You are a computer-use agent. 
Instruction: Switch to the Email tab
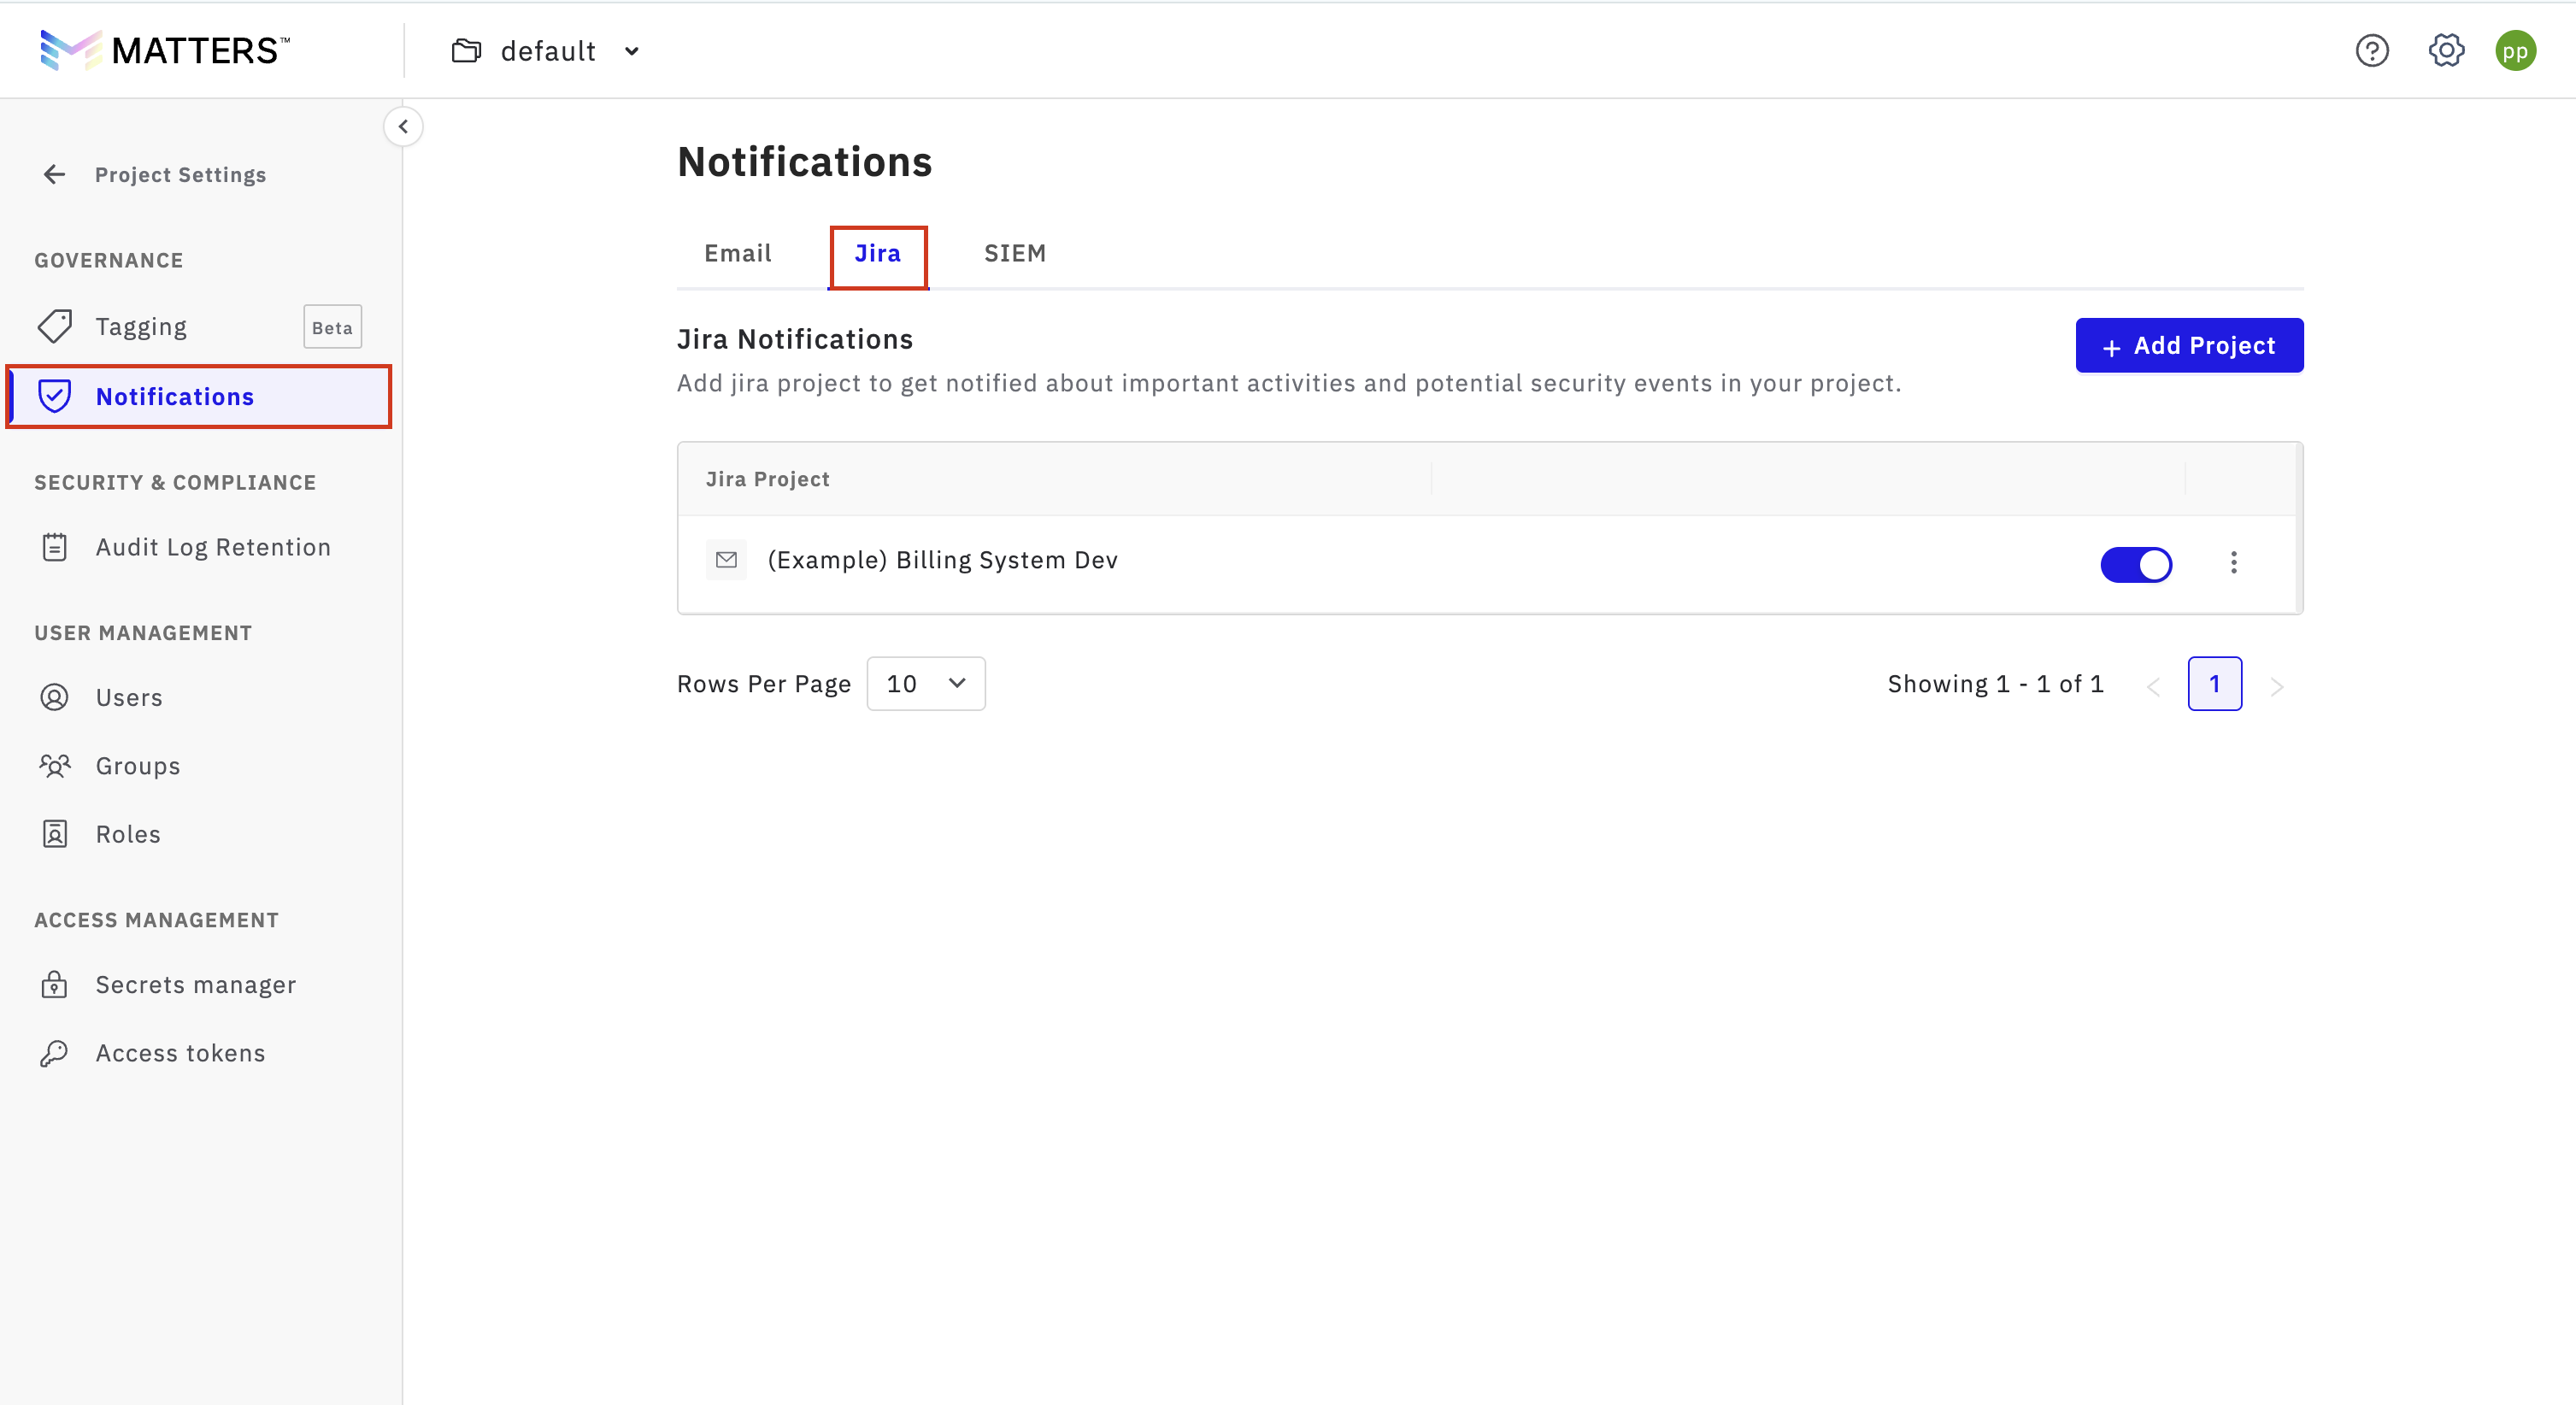(x=737, y=254)
